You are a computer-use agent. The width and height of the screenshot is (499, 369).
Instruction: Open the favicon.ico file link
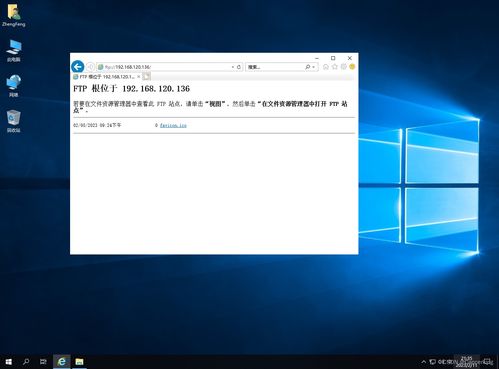tap(173, 125)
